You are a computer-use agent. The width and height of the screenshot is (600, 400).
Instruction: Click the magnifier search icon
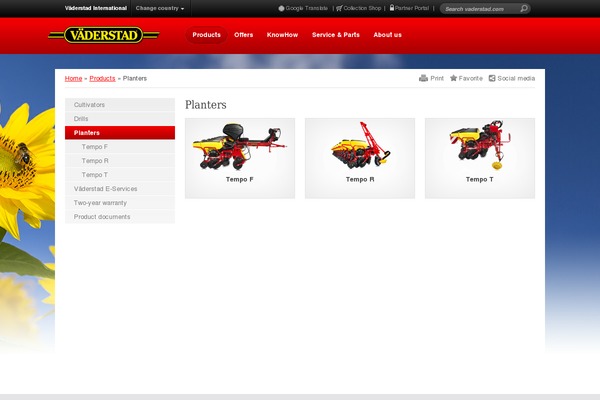[x=524, y=8]
